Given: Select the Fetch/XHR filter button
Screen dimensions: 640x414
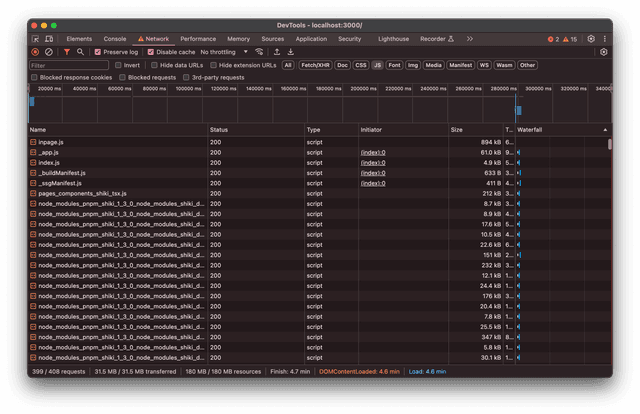Looking at the screenshot, I should point(315,64).
